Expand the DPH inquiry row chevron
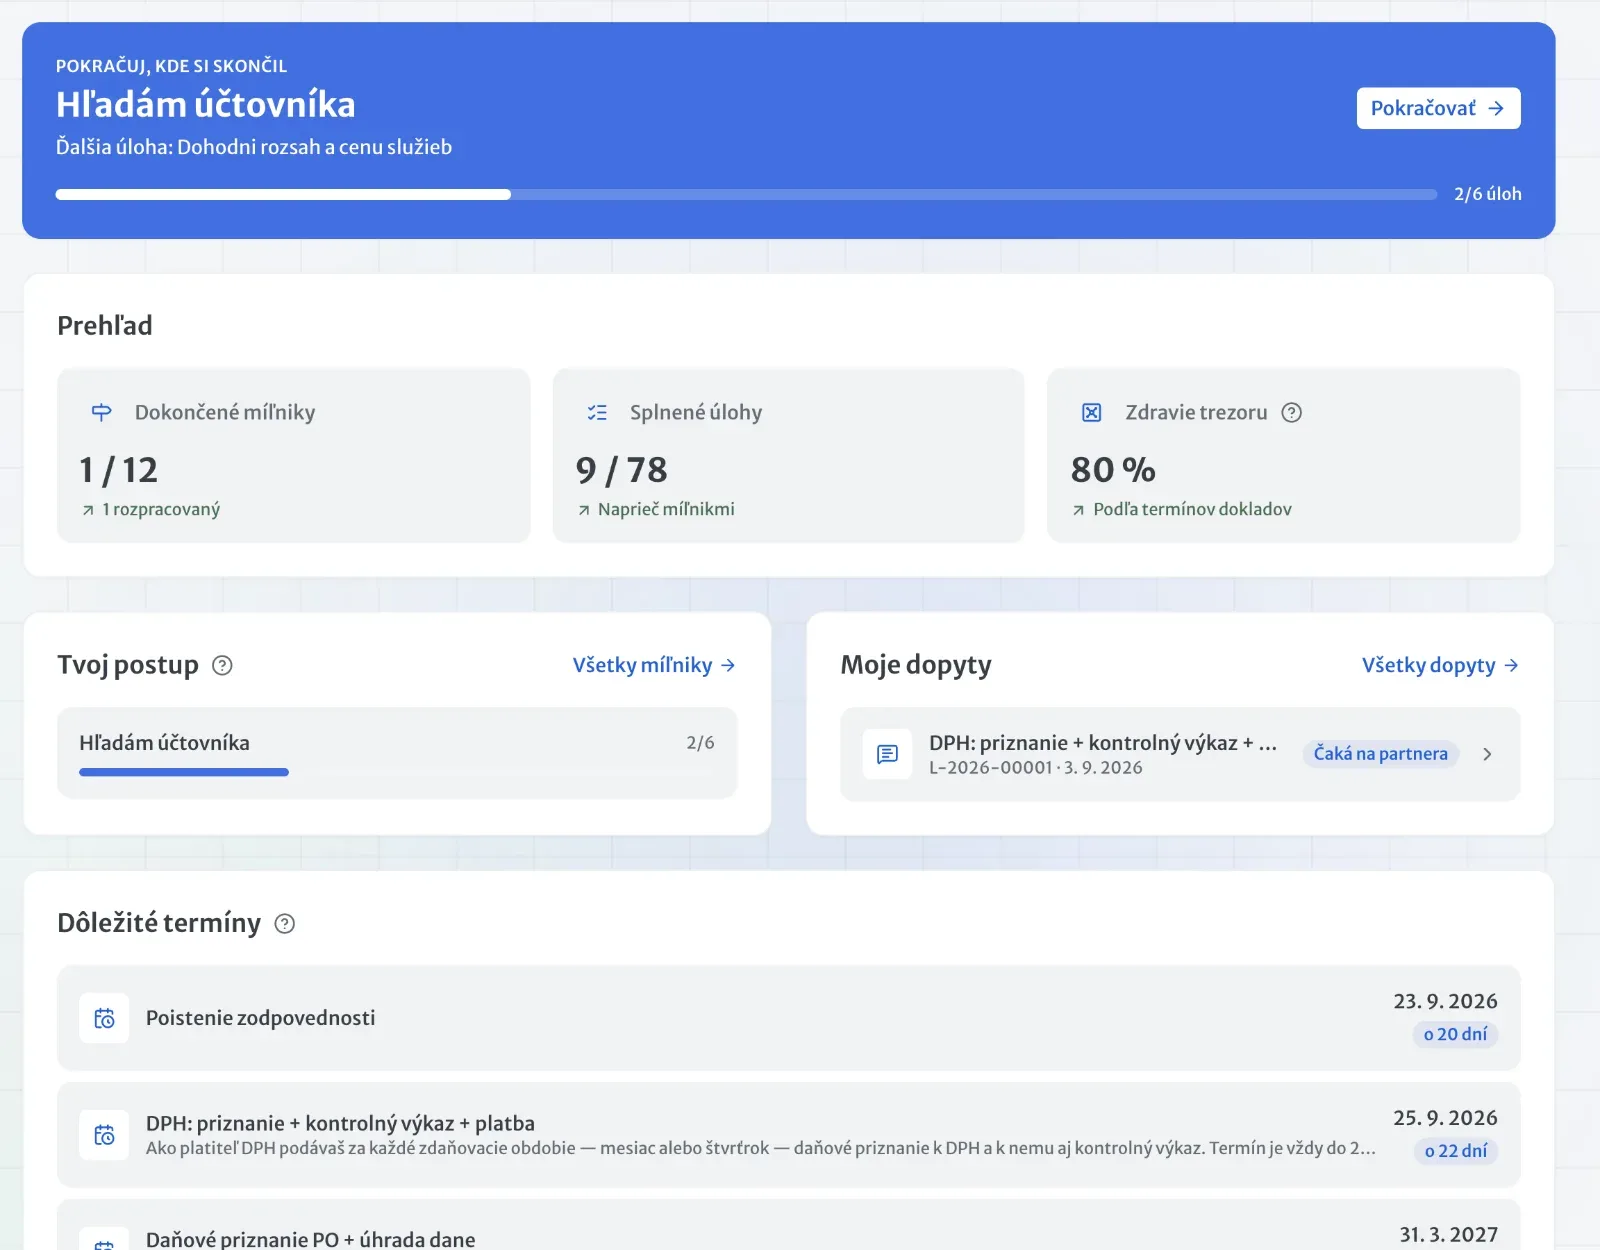 (1487, 754)
